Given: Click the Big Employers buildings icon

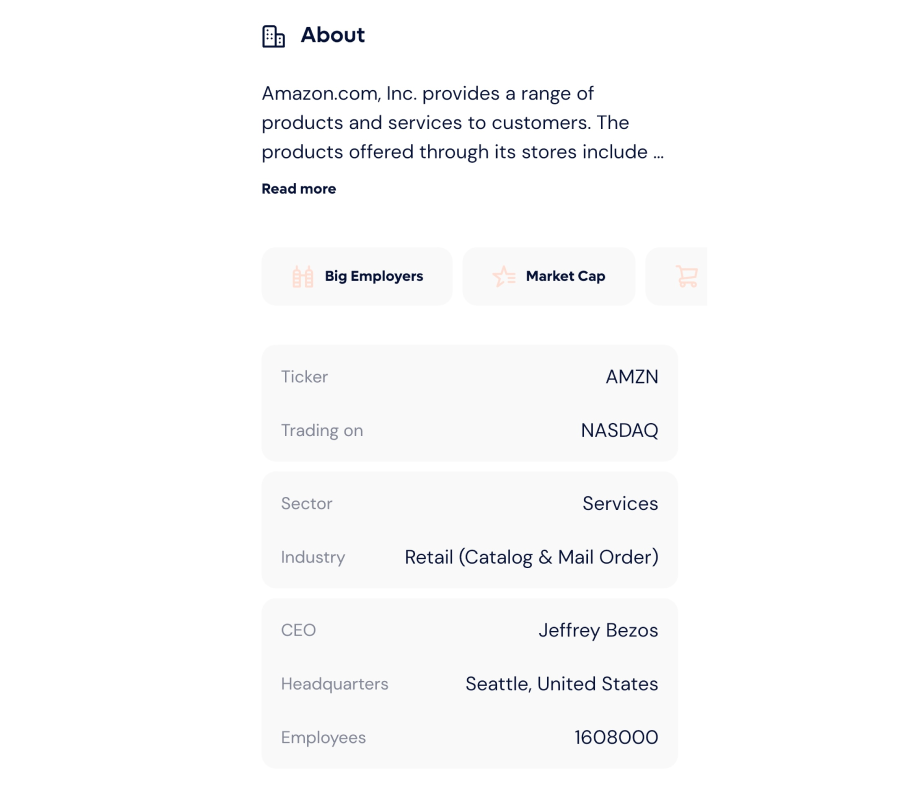Looking at the screenshot, I should tap(303, 276).
